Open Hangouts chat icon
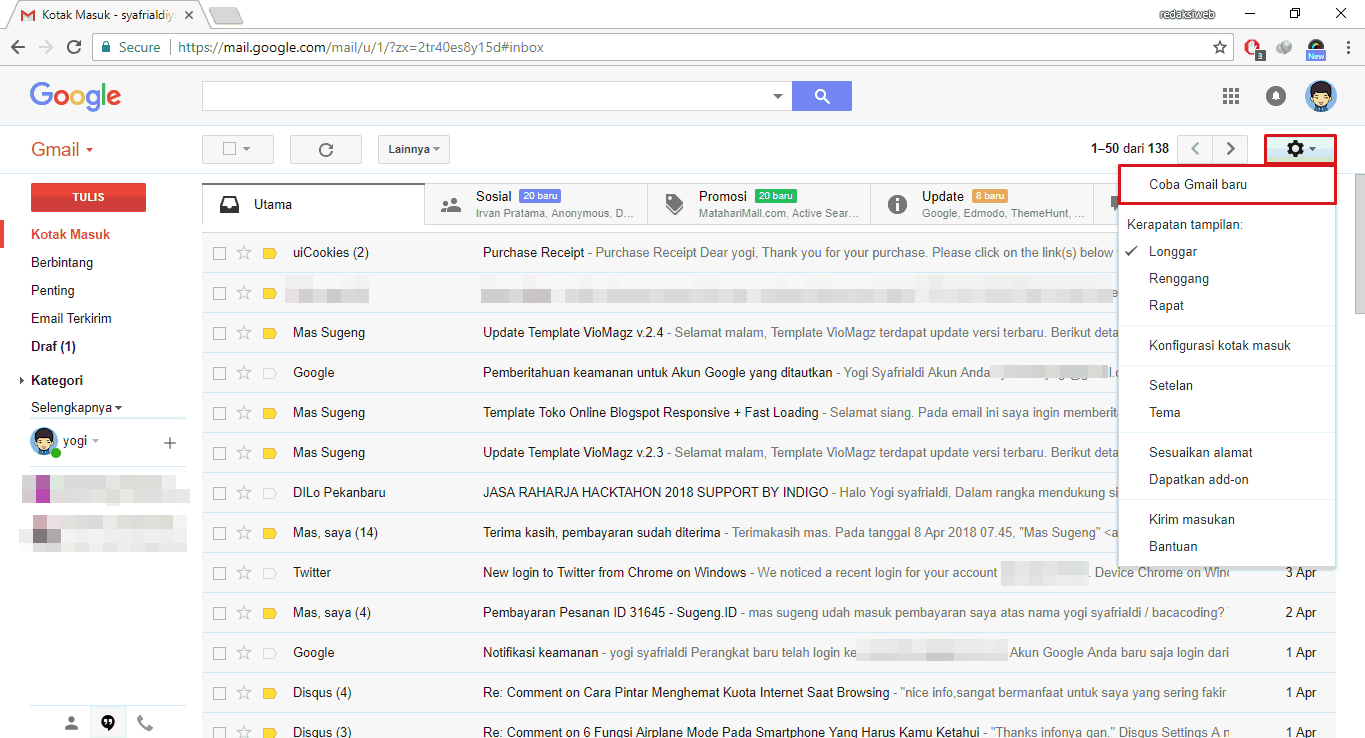1365x738 pixels. [x=108, y=722]
